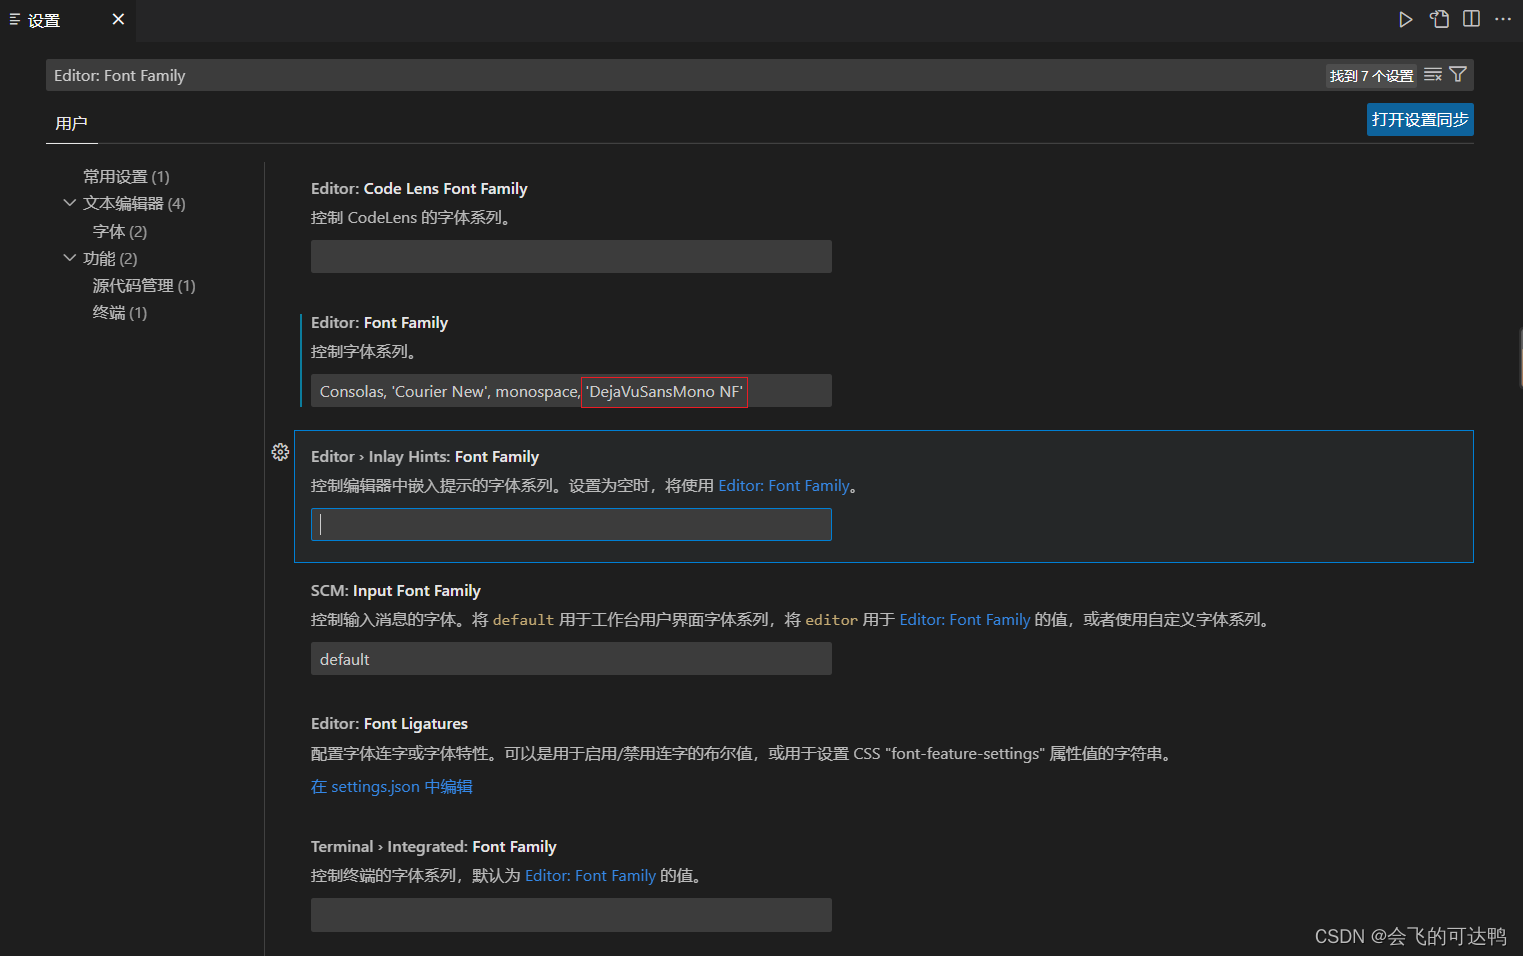Click the SCM: Input Font Family title
Screen dimensions: 1523x956
coord(396,591)
